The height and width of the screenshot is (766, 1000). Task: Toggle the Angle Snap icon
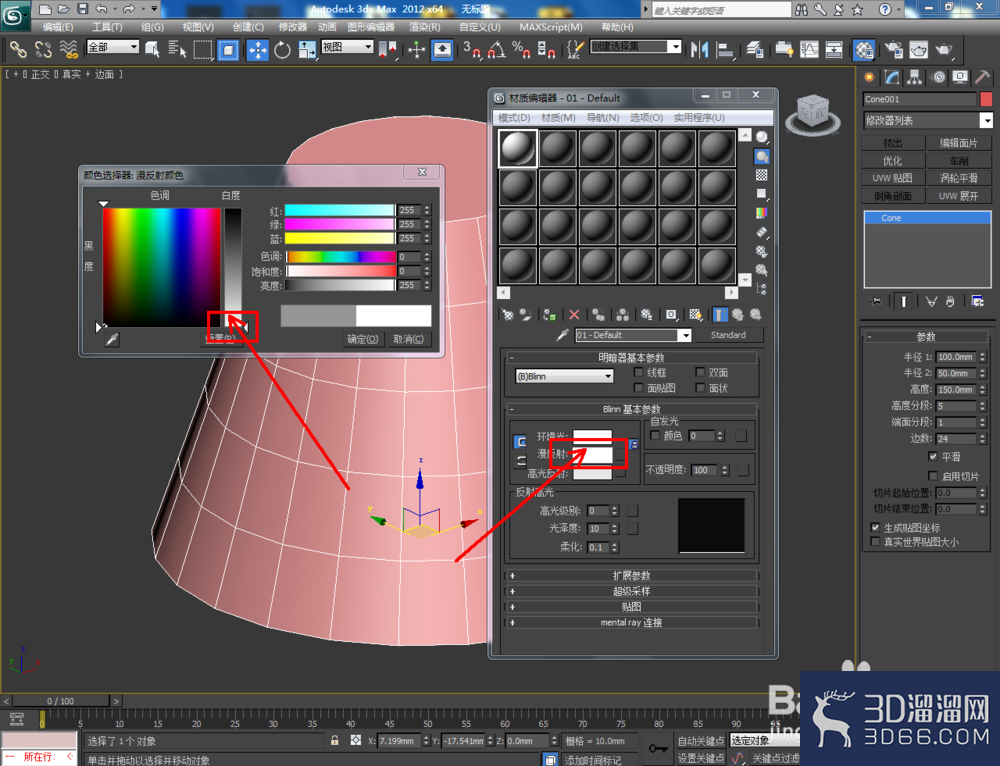pyautogui.click(x=497, y=50)
